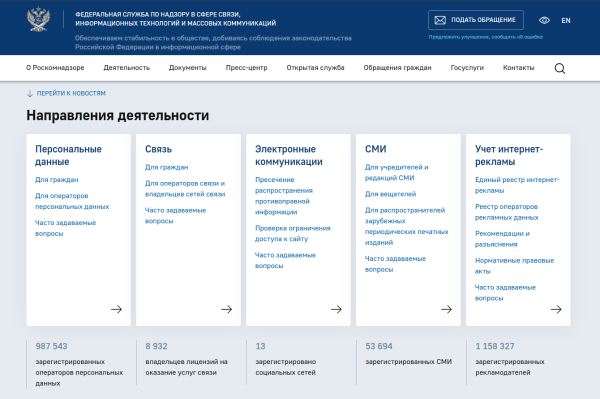Open the Связь card heading
This screenshot has width=600, height=399.
tap(158, 149)
